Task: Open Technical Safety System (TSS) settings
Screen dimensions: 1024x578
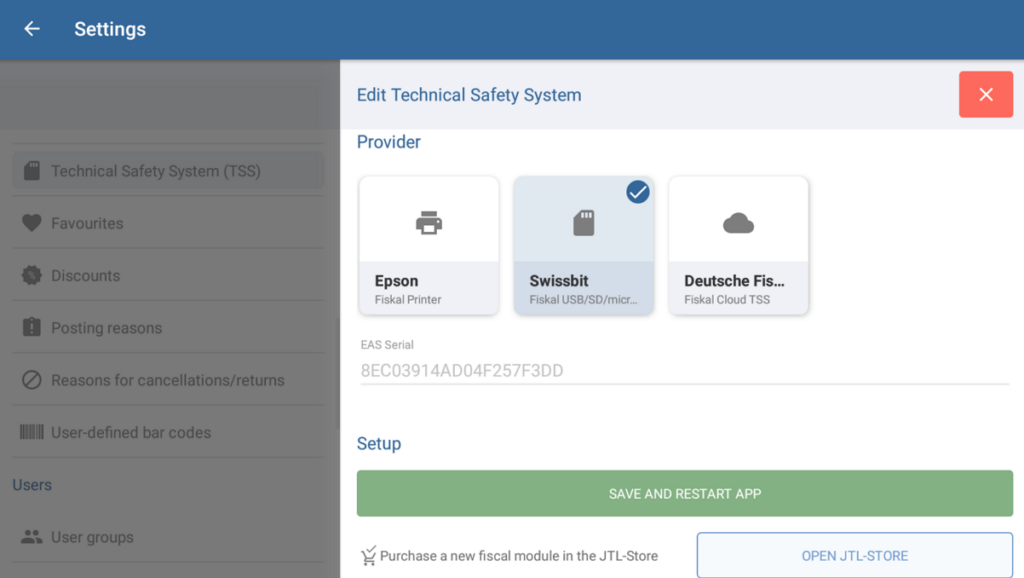Action: click(x=156, y=171)
